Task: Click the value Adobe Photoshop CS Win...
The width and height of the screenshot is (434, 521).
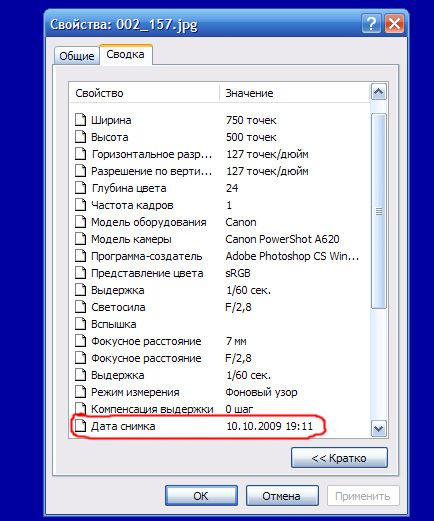Action: pos(292,256)
